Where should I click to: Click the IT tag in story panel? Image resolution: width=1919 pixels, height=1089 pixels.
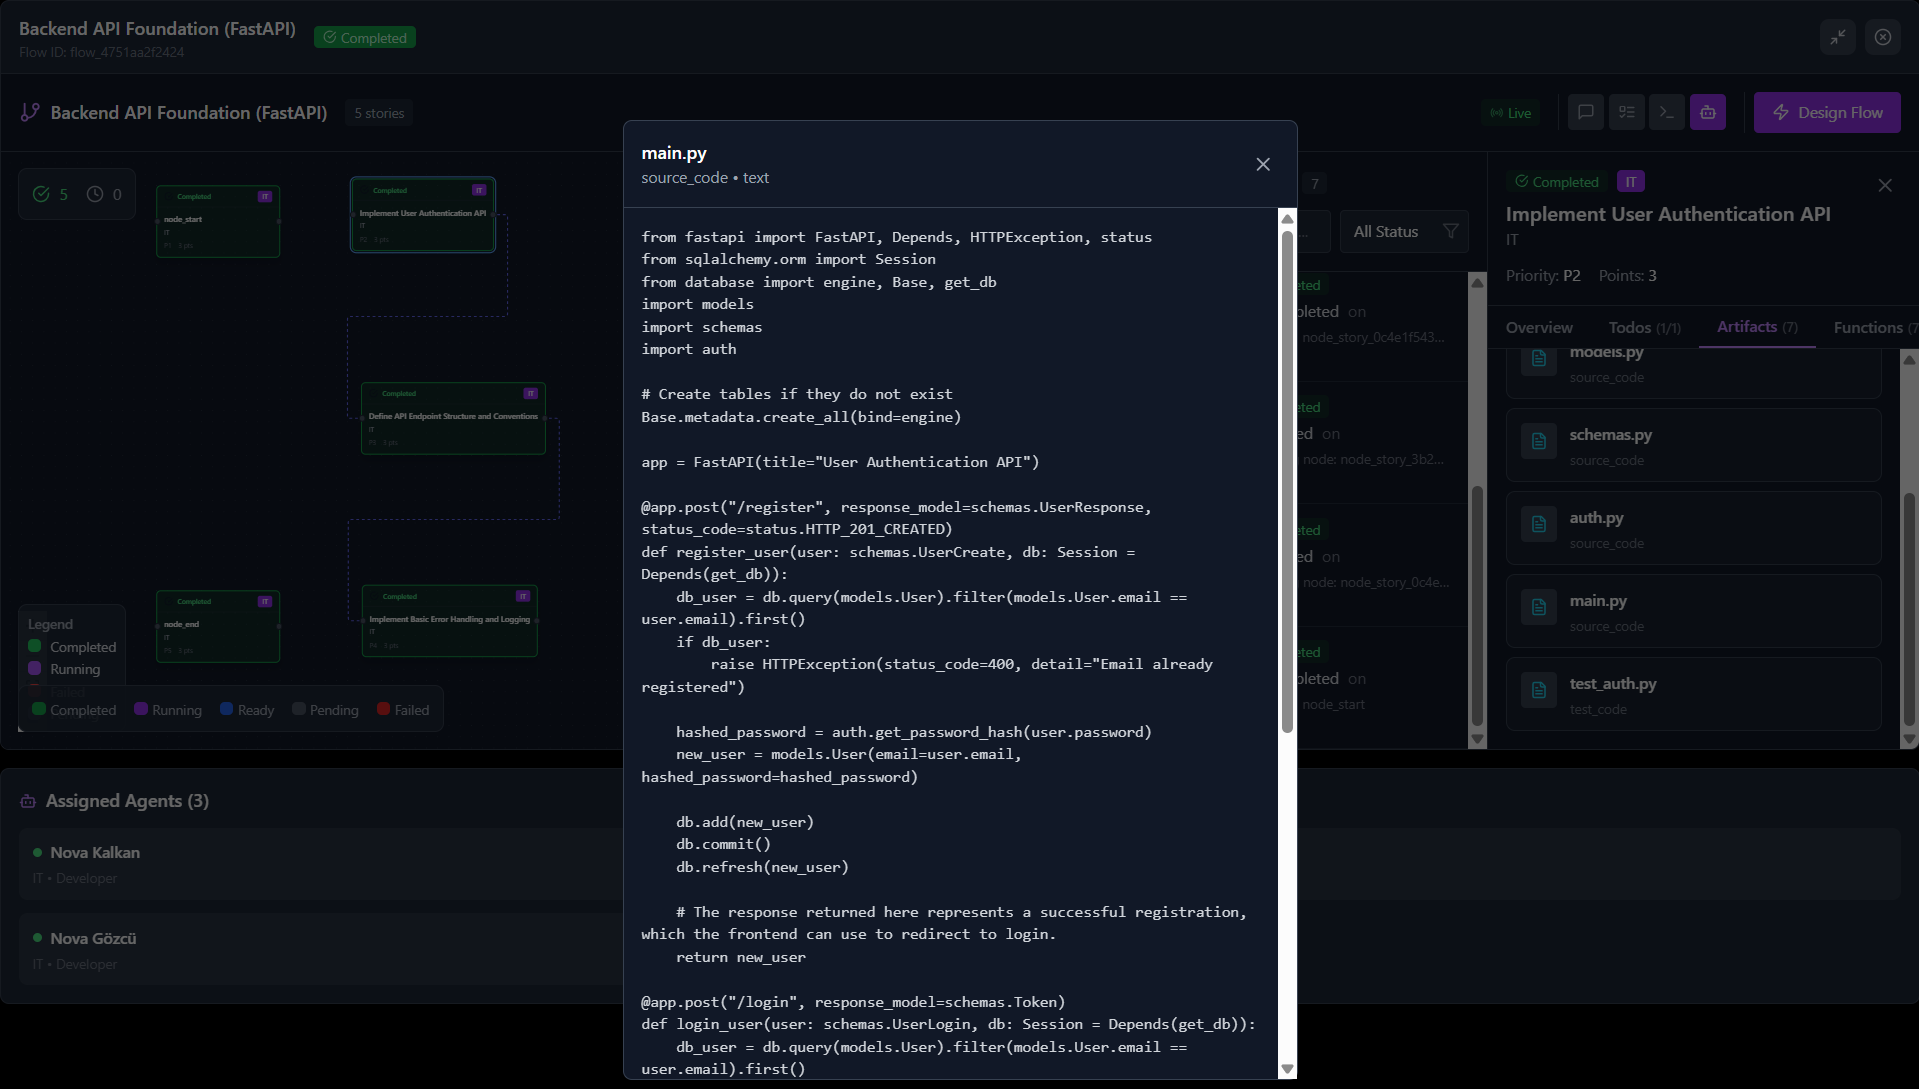pos(1631,181)
